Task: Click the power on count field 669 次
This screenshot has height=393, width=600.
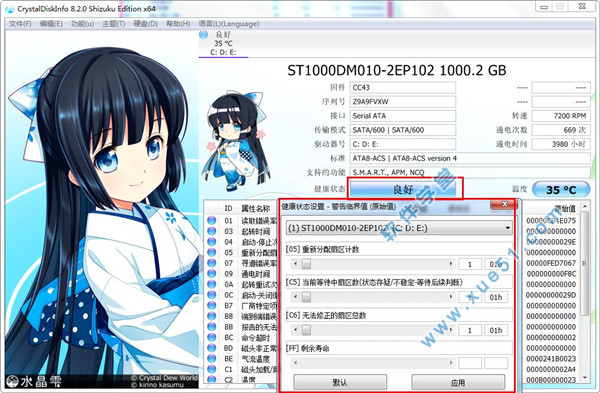Action: point(561,130)
